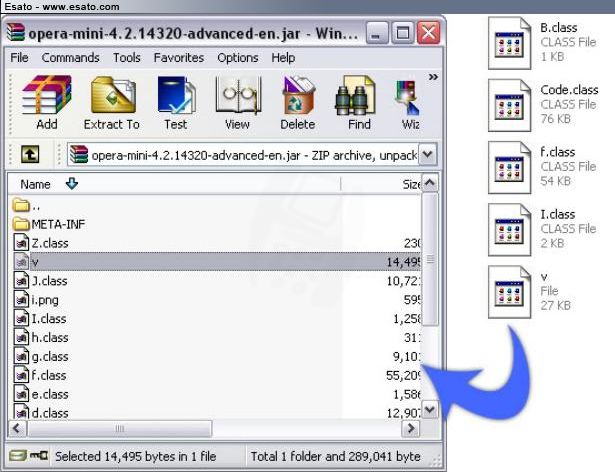Click the key lock icon in status bar
The width and height of the screenshot is (615, 472).
click(39, 456)
